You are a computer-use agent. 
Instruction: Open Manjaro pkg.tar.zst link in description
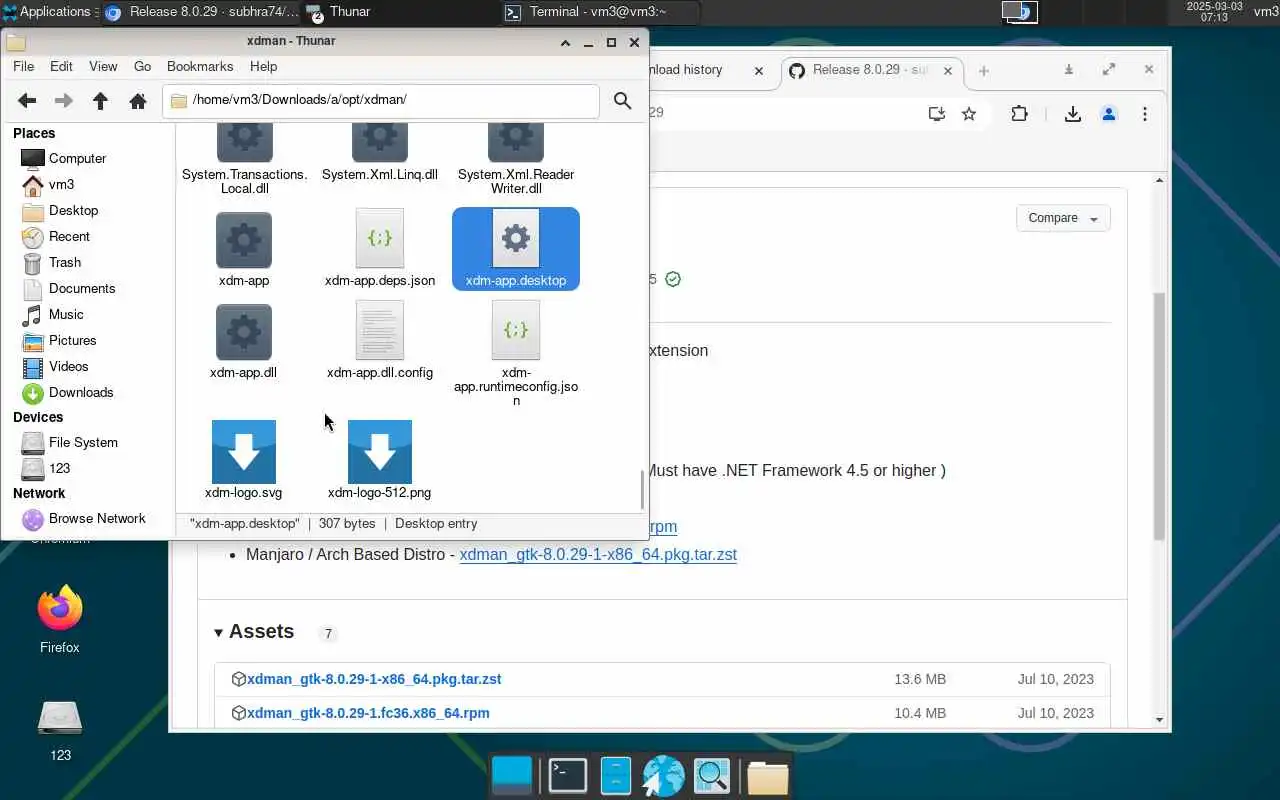coord(598,554)
